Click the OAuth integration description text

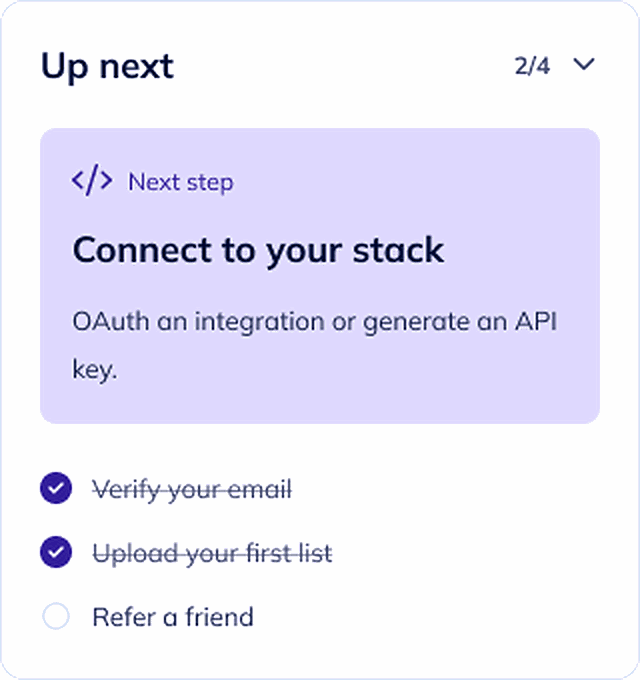pyautogui.click(x=314, y=345)
